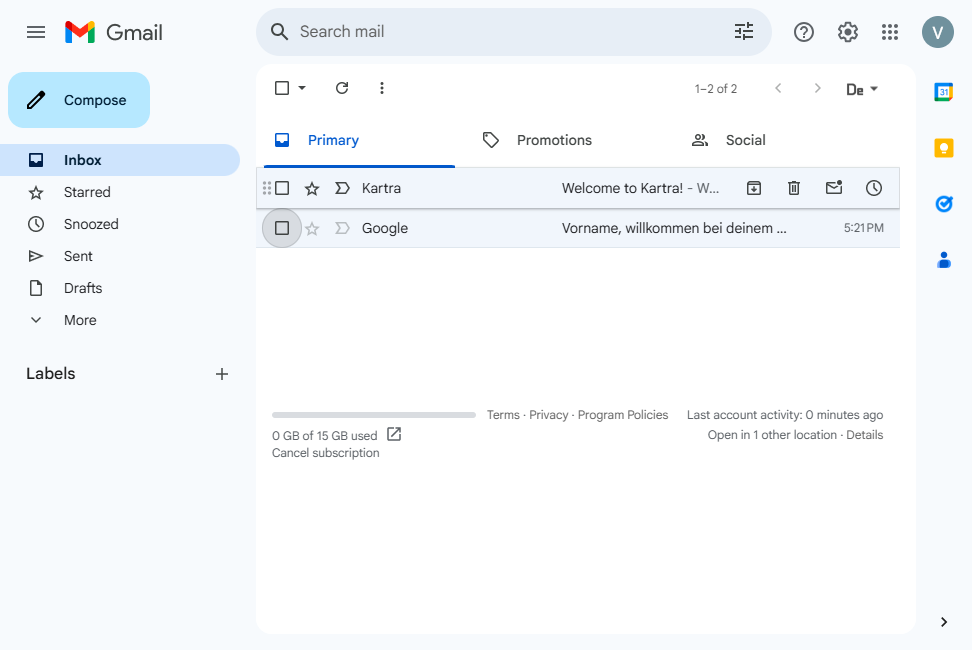
Task: Click the Cancel subscription link
Action: tap(325, 452)
